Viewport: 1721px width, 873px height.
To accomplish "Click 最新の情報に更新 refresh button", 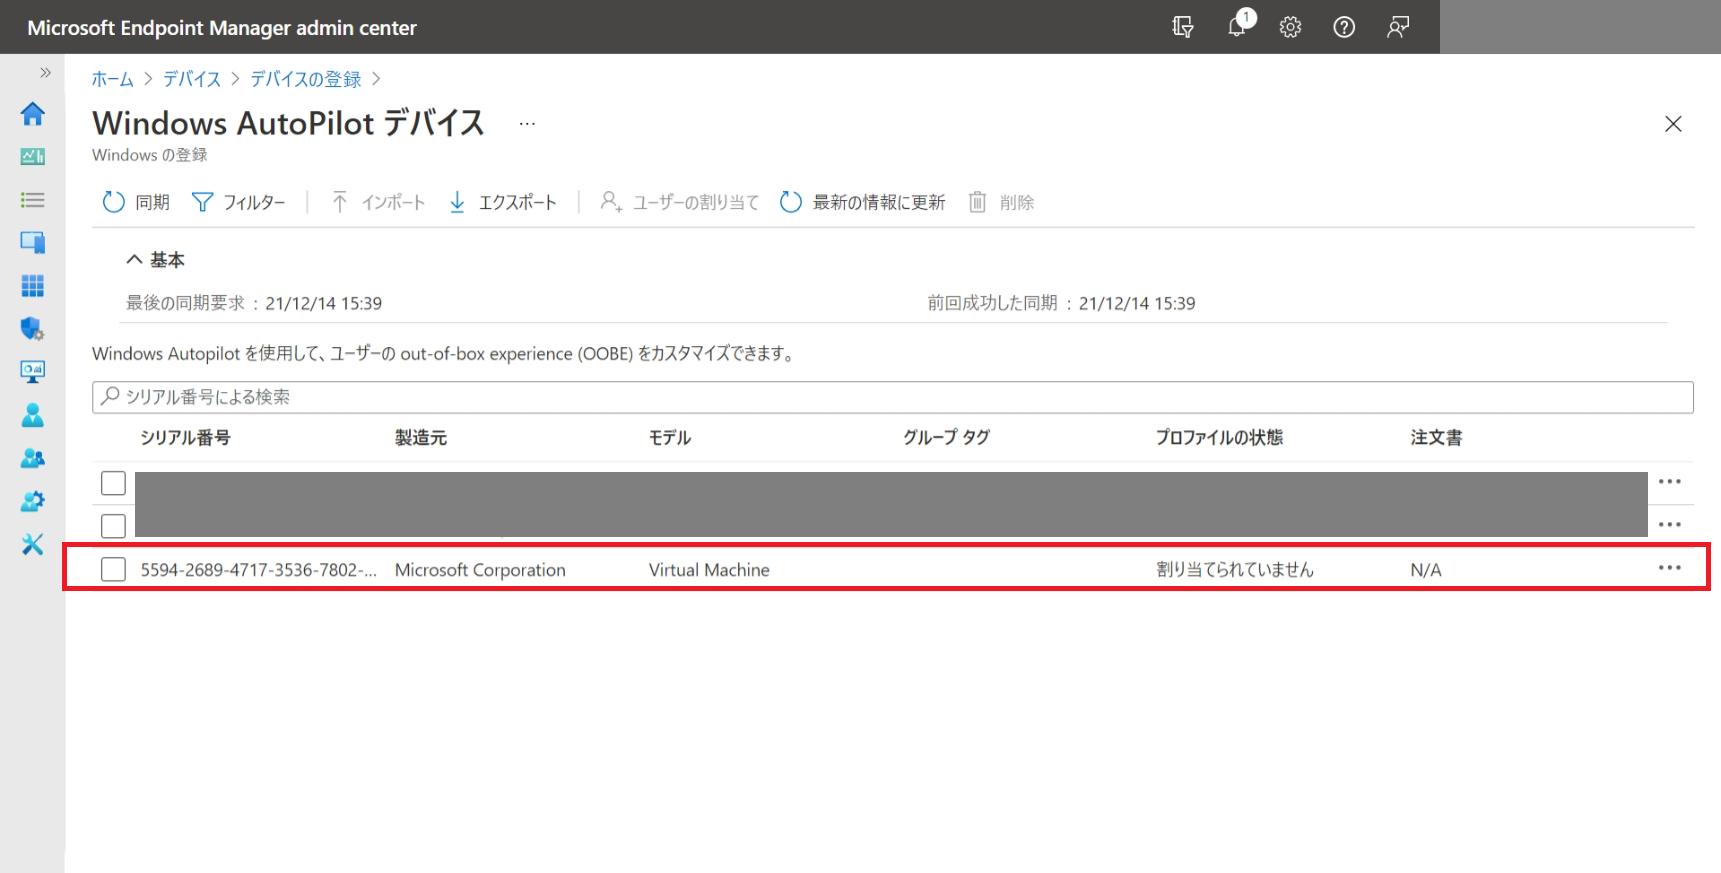I will tap(862, 202).
